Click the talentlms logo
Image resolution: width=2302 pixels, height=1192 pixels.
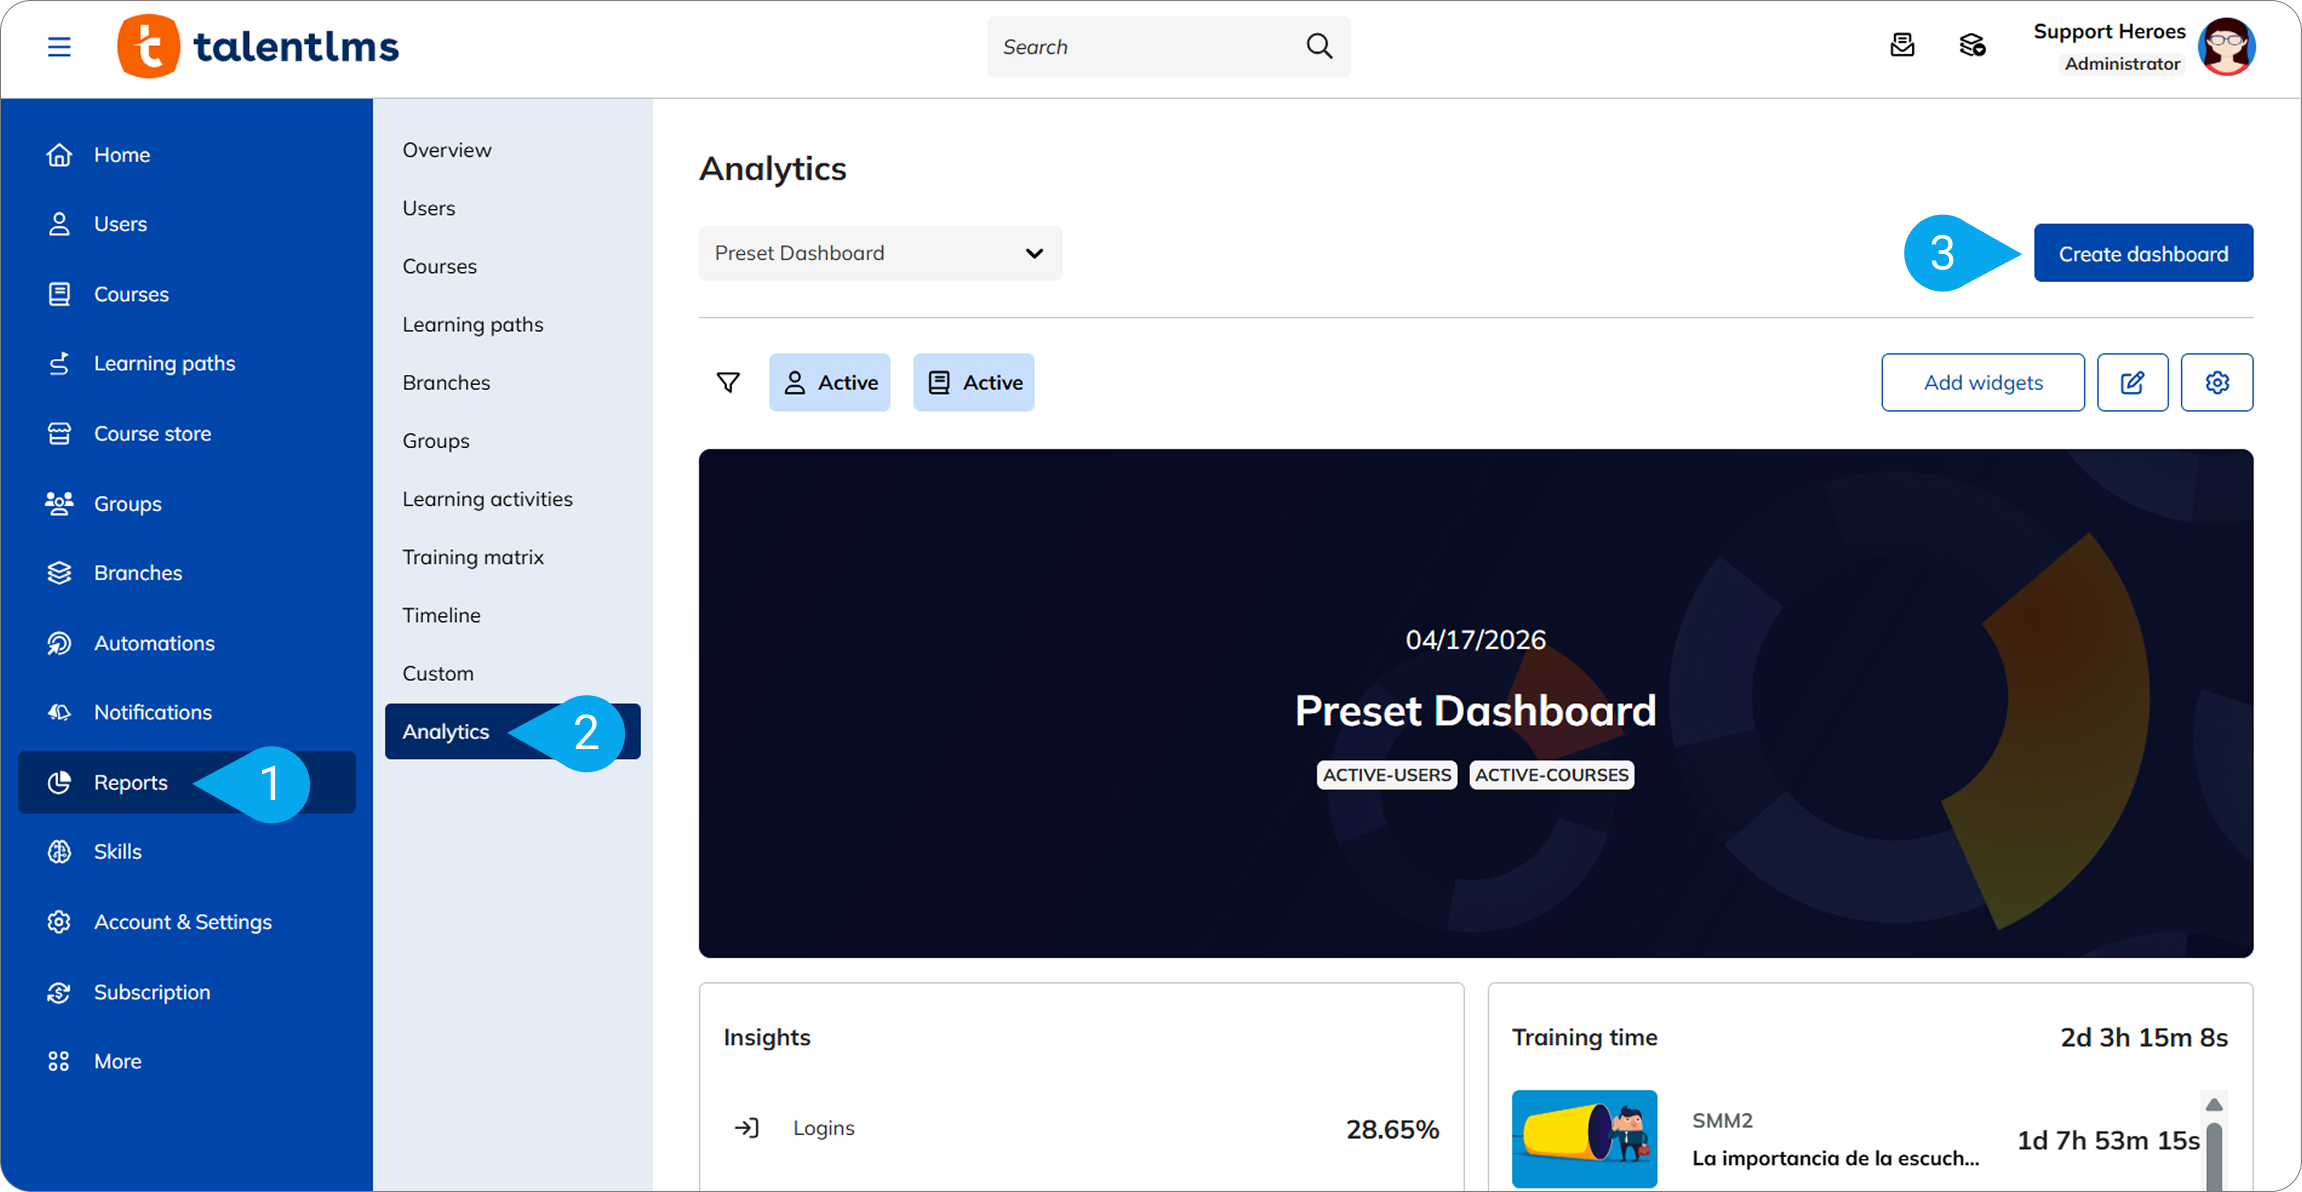pos(258,46)
